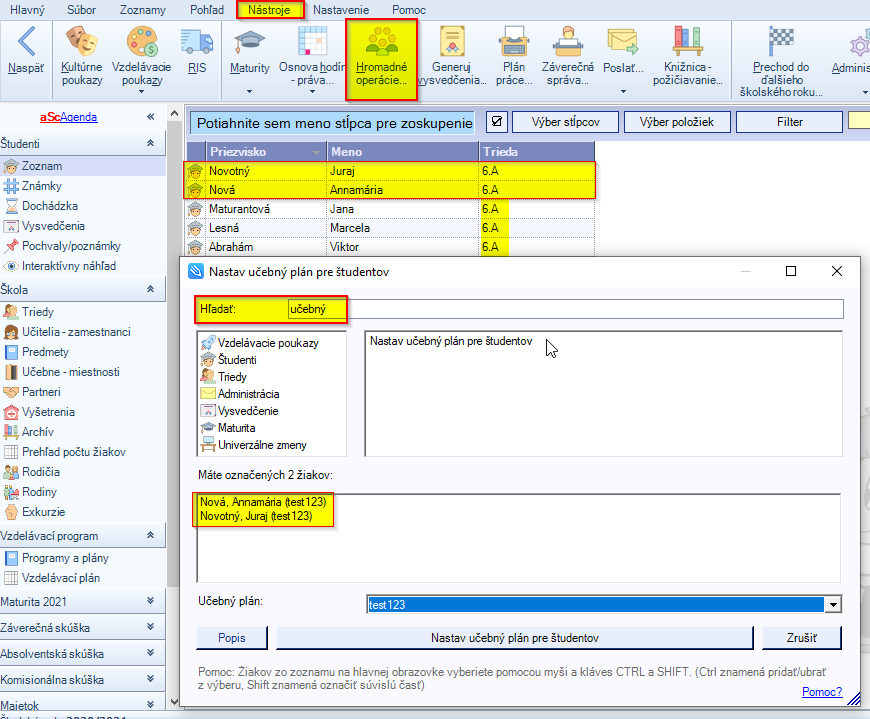Click the Poslať envelope icon
870x719 pixels.
click(x=623, y=42)
